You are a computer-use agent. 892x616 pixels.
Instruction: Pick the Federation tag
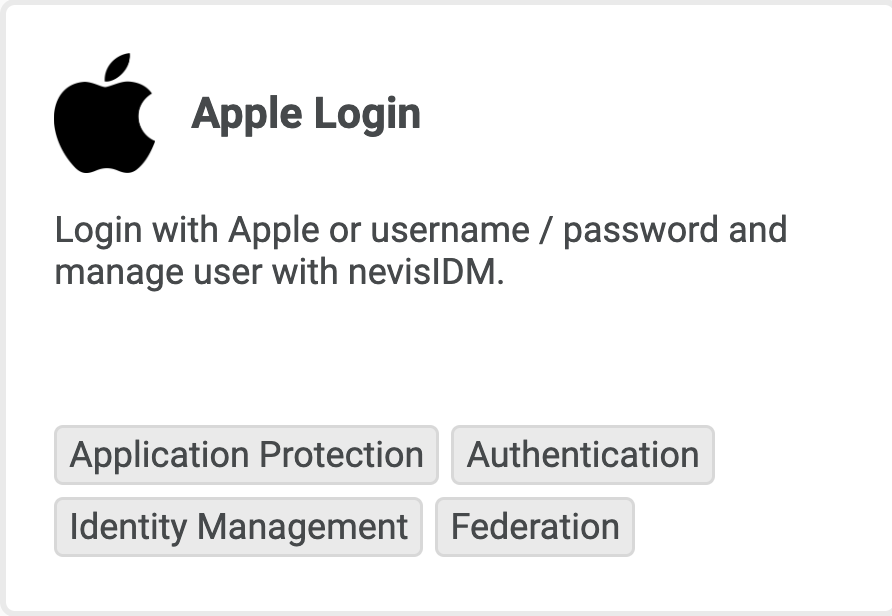(x=534, y=527)
